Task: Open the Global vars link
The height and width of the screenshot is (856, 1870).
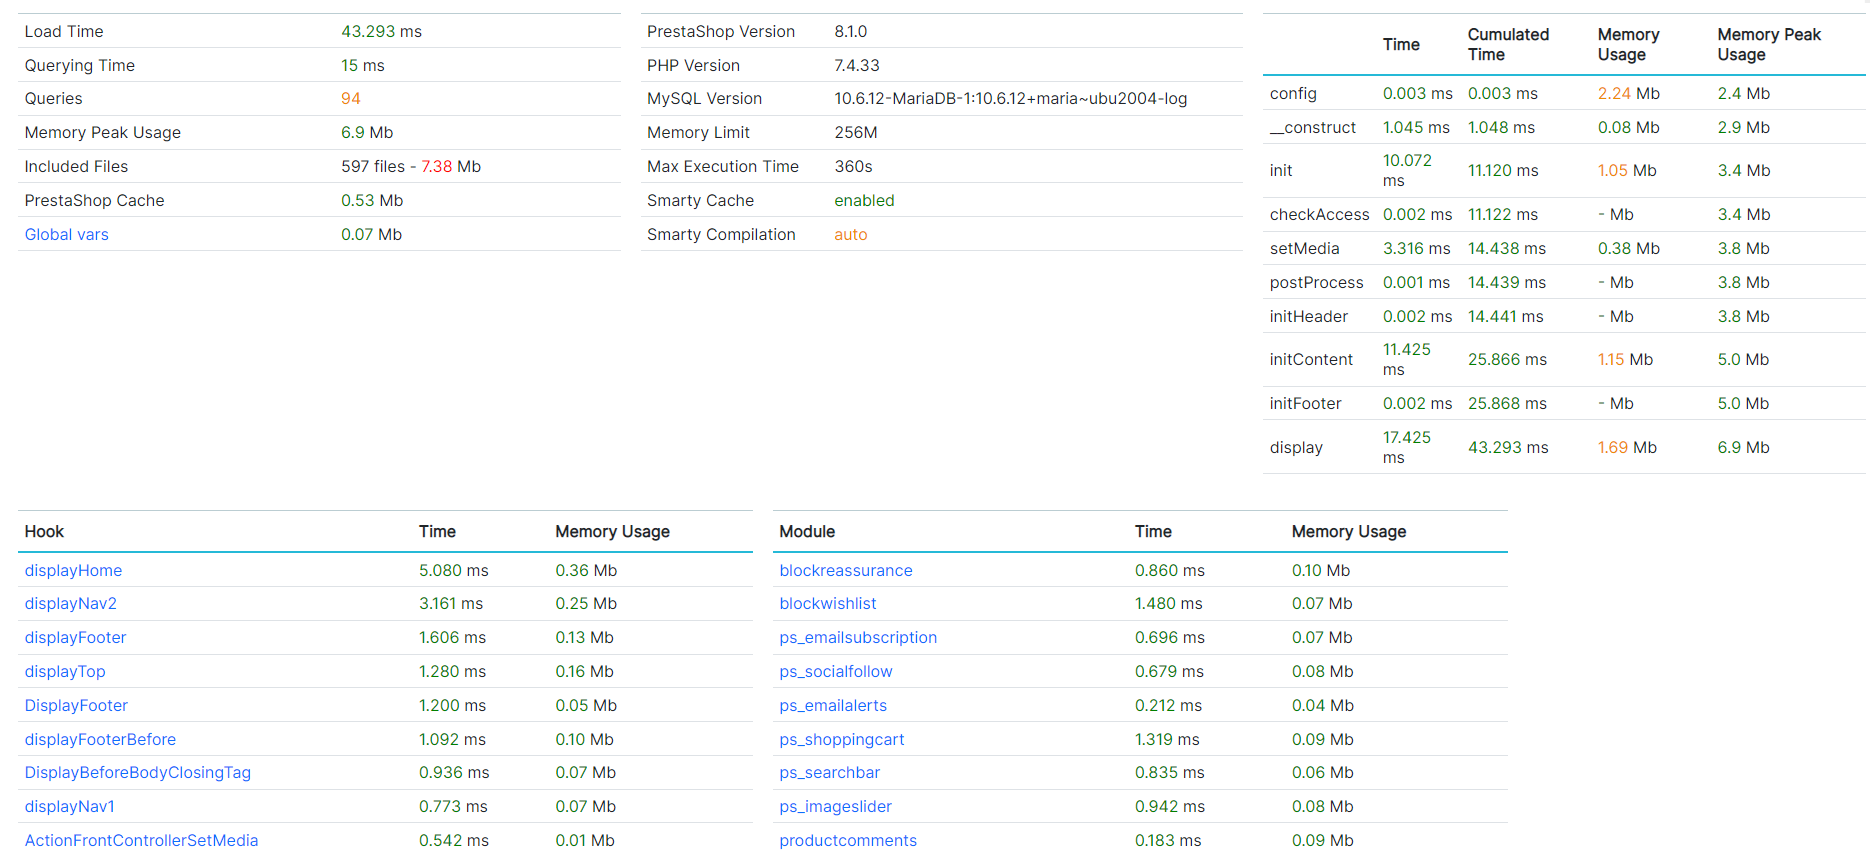Action: point(66,234)
